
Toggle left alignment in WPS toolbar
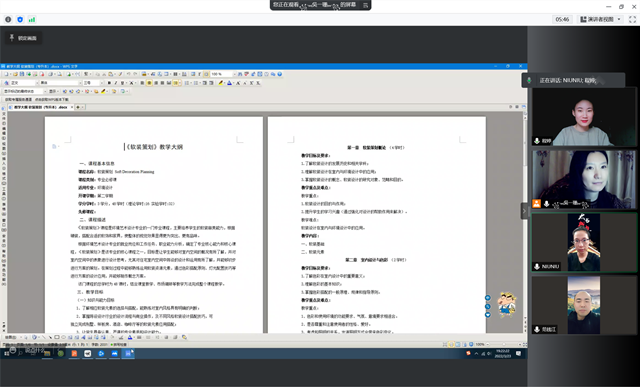click(x=142, y=83)
